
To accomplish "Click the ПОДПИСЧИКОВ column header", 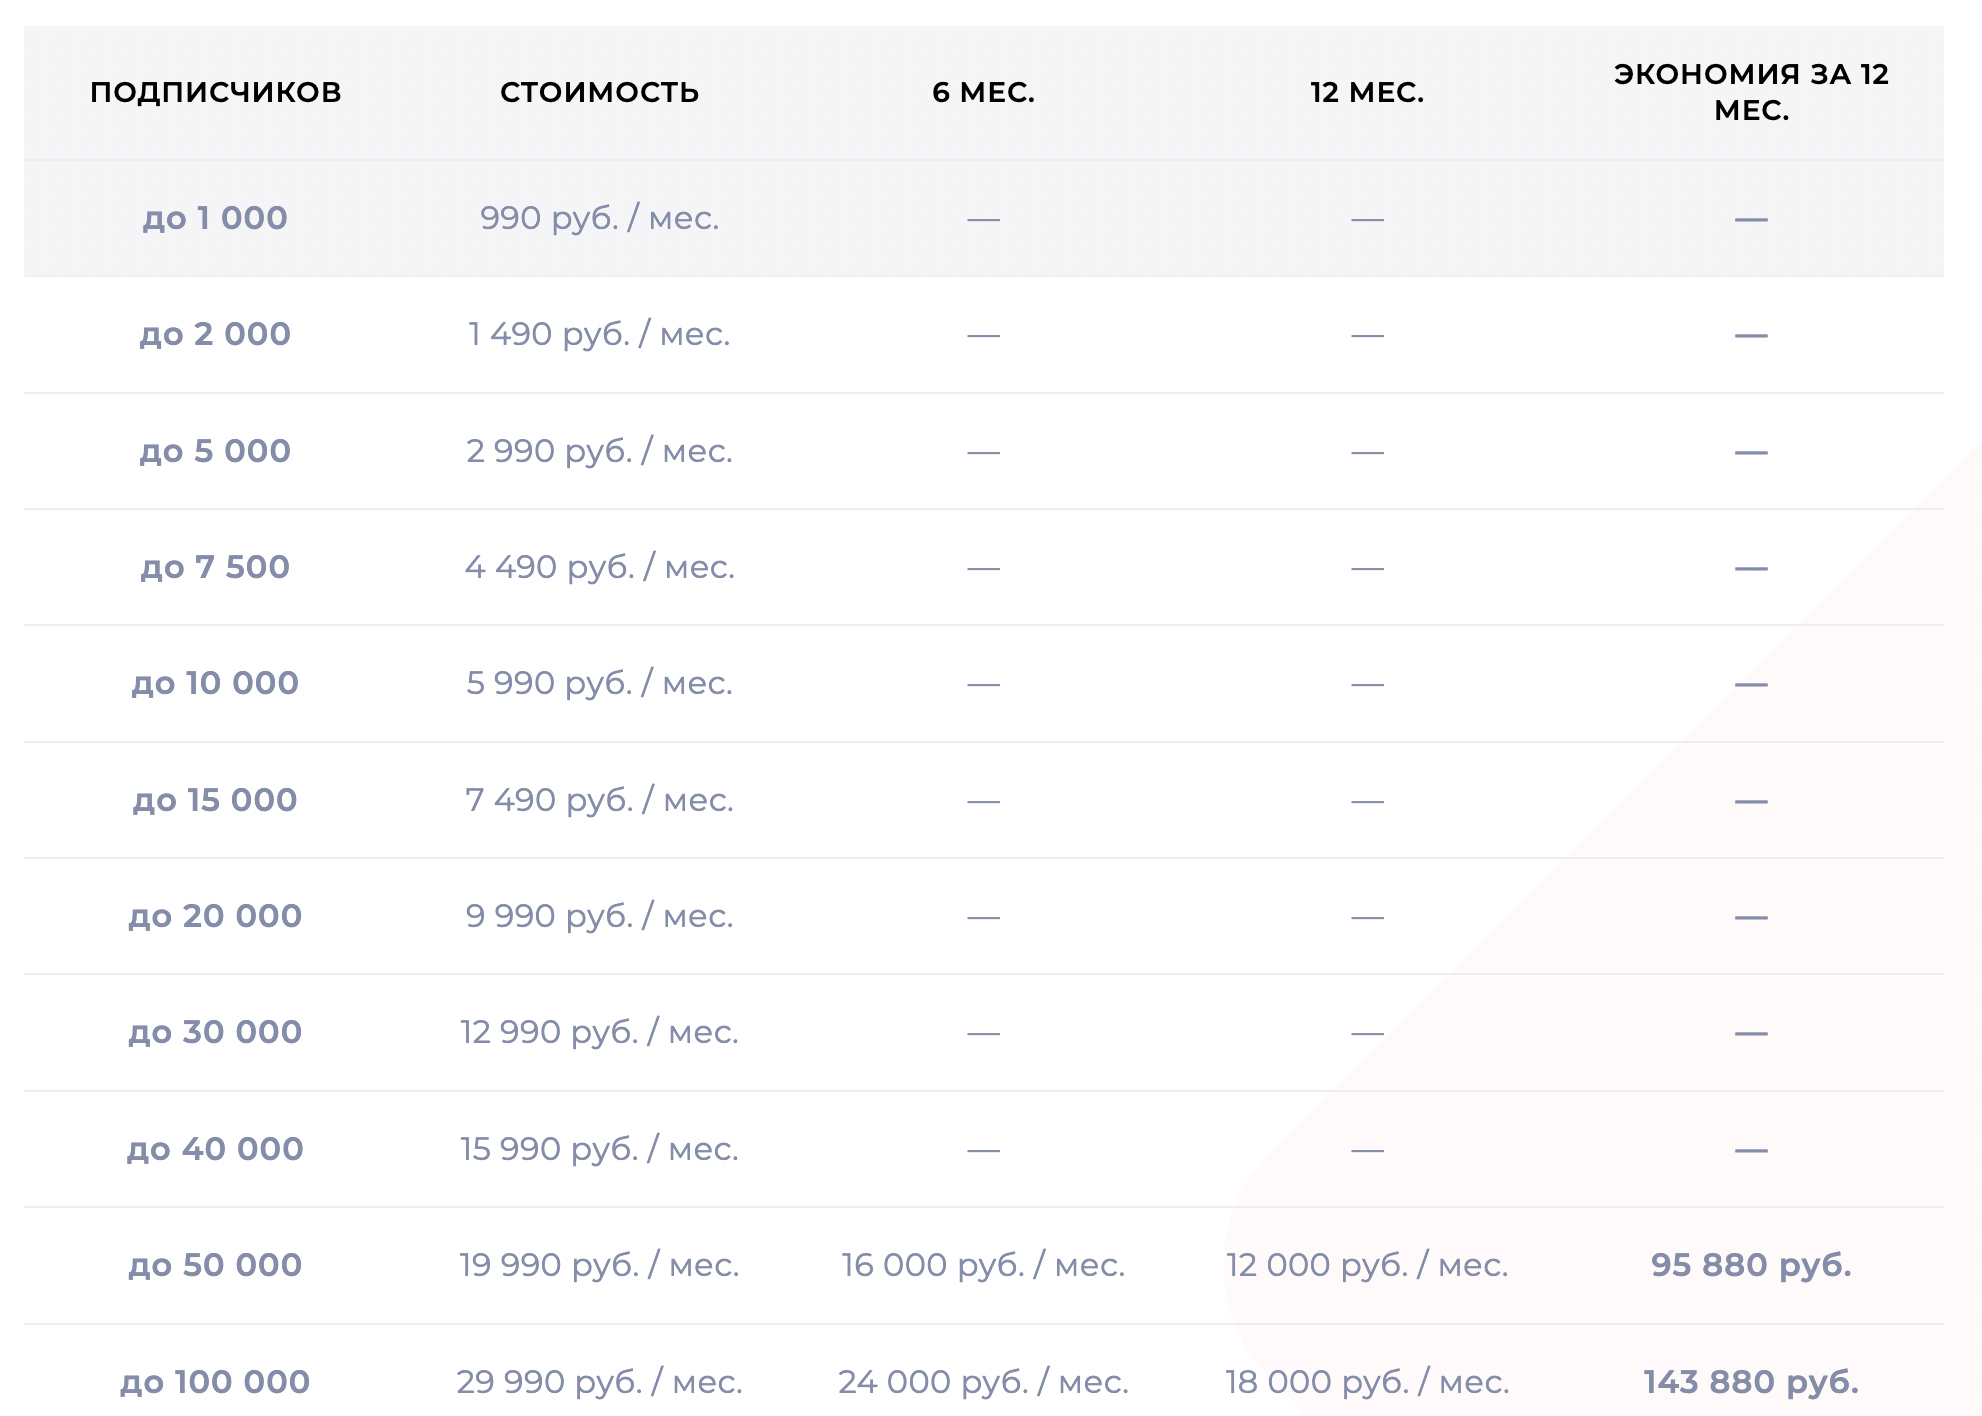I will click(x=215, y=92).
